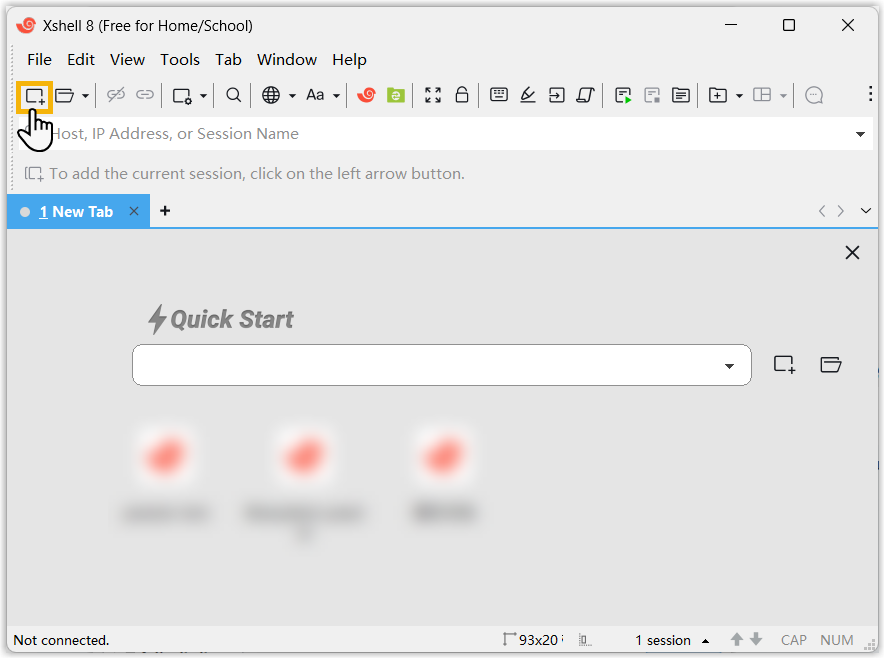Click the New Session toolbar icon
This screenshot has width=885, height=659.
pyautogui.click(x=35, y=96)
